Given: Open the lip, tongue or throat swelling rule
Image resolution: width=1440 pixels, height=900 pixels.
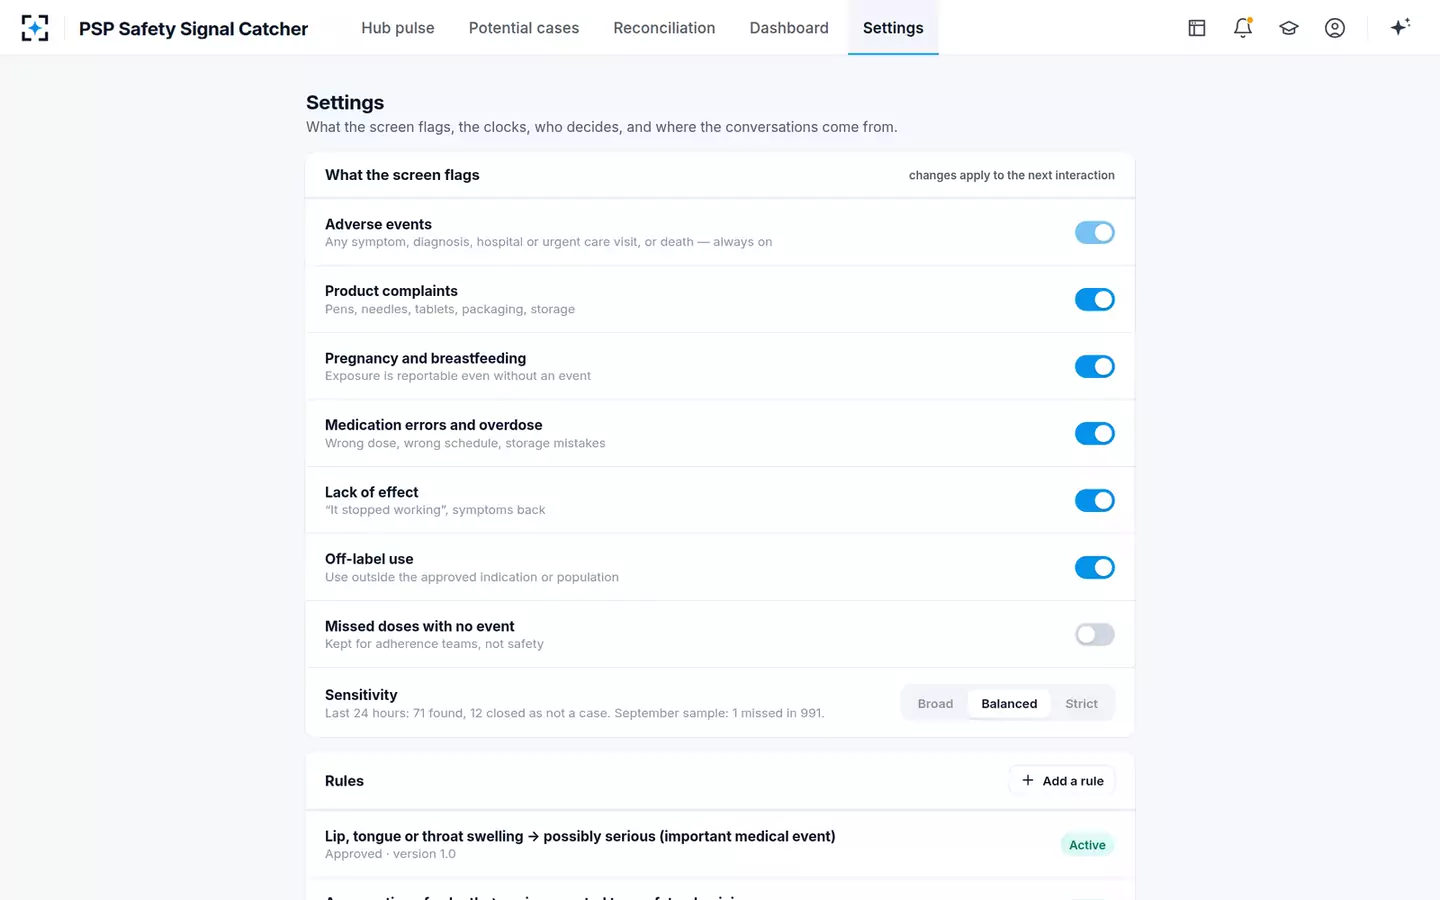Looking at the screenshot, I should click(x=720, y=845).
